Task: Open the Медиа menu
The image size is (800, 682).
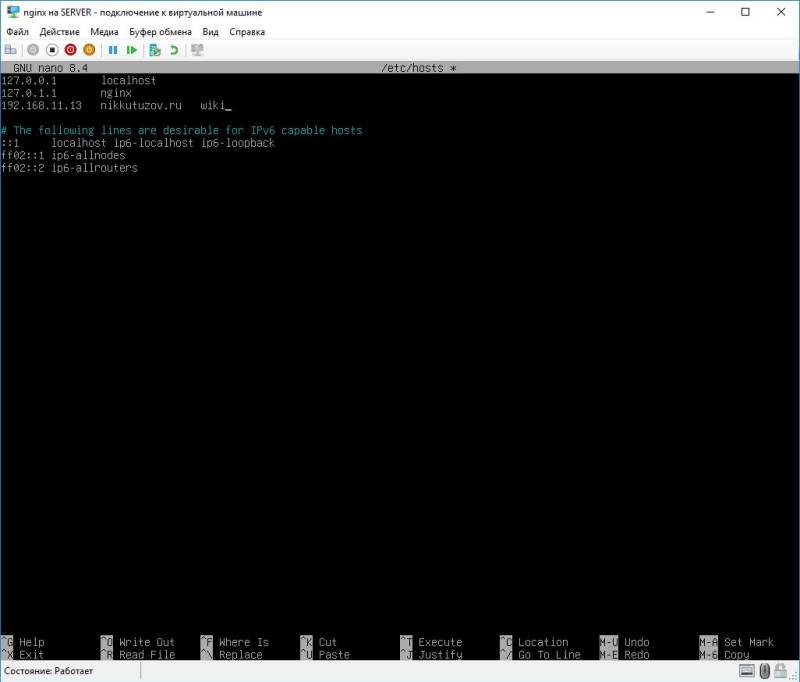Action: [104, 32]
